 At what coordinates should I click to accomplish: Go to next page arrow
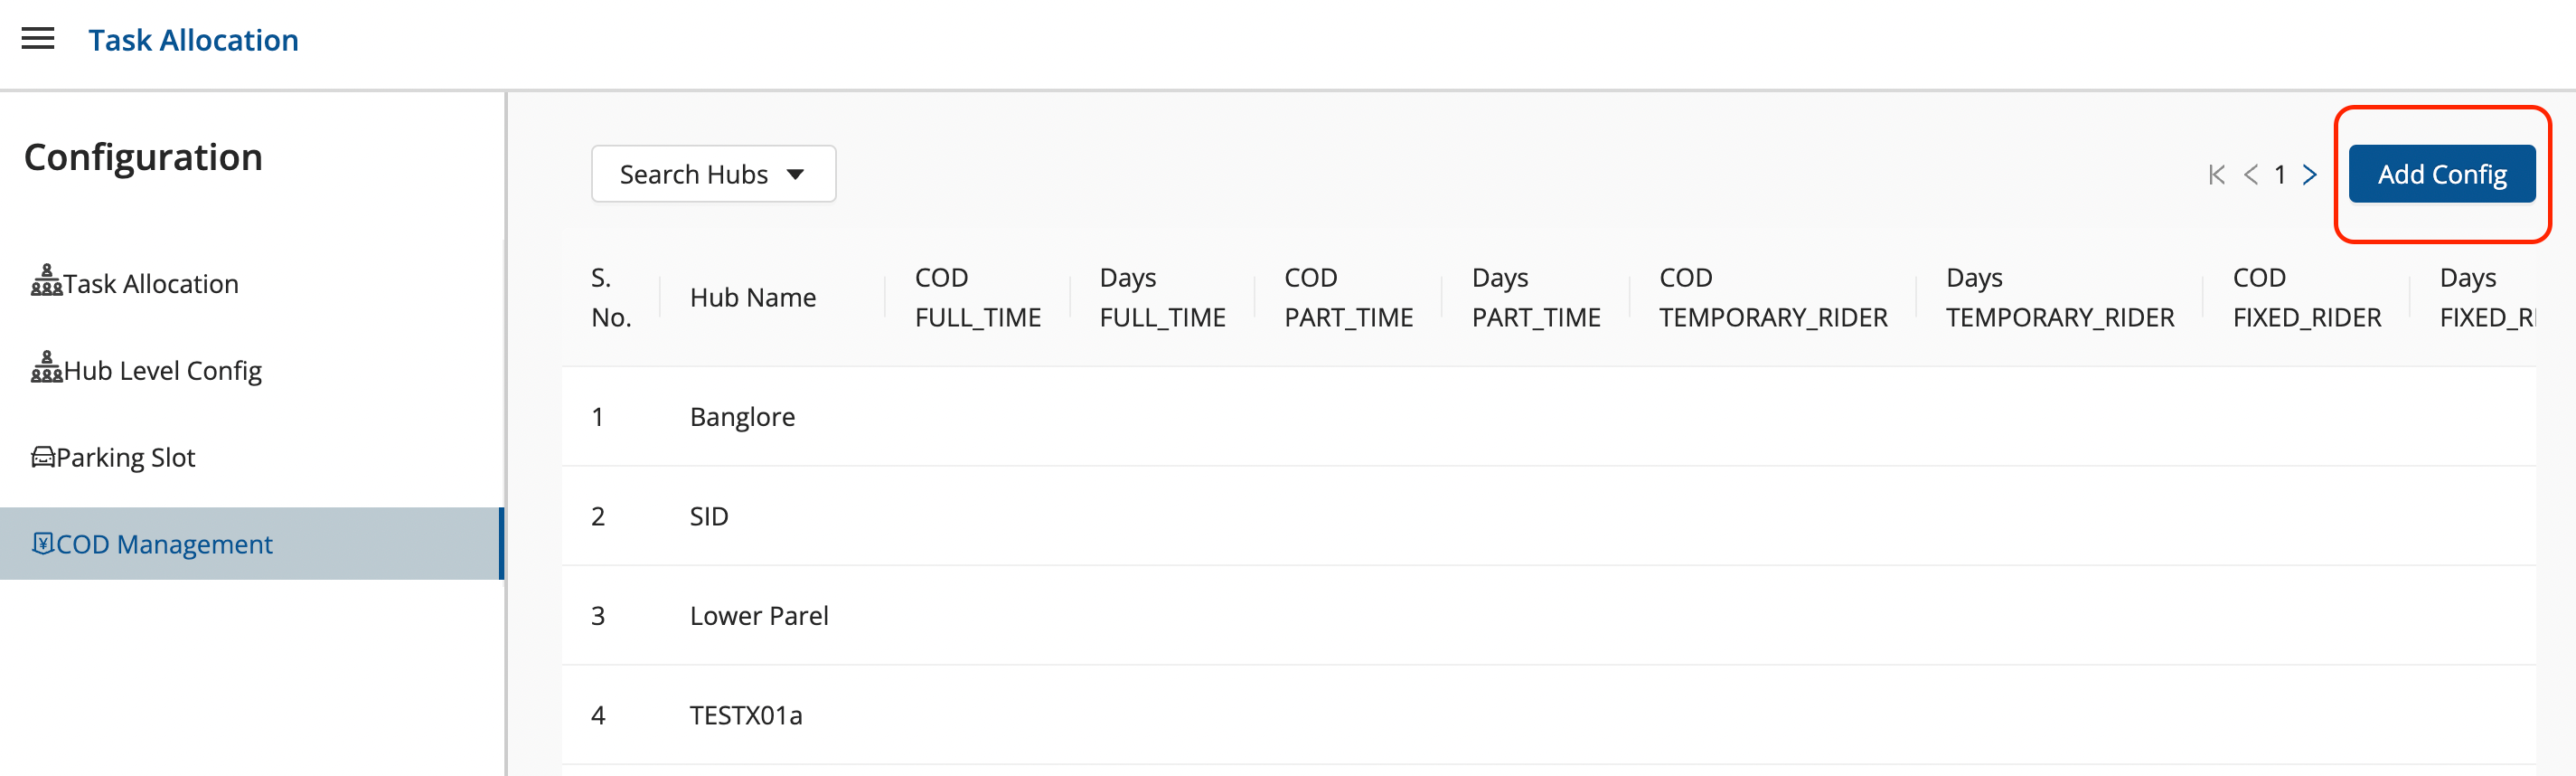point(2309,175)
